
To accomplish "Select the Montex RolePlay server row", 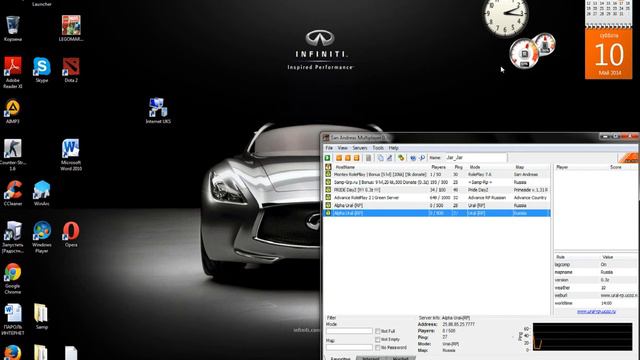I will [437, 174].
